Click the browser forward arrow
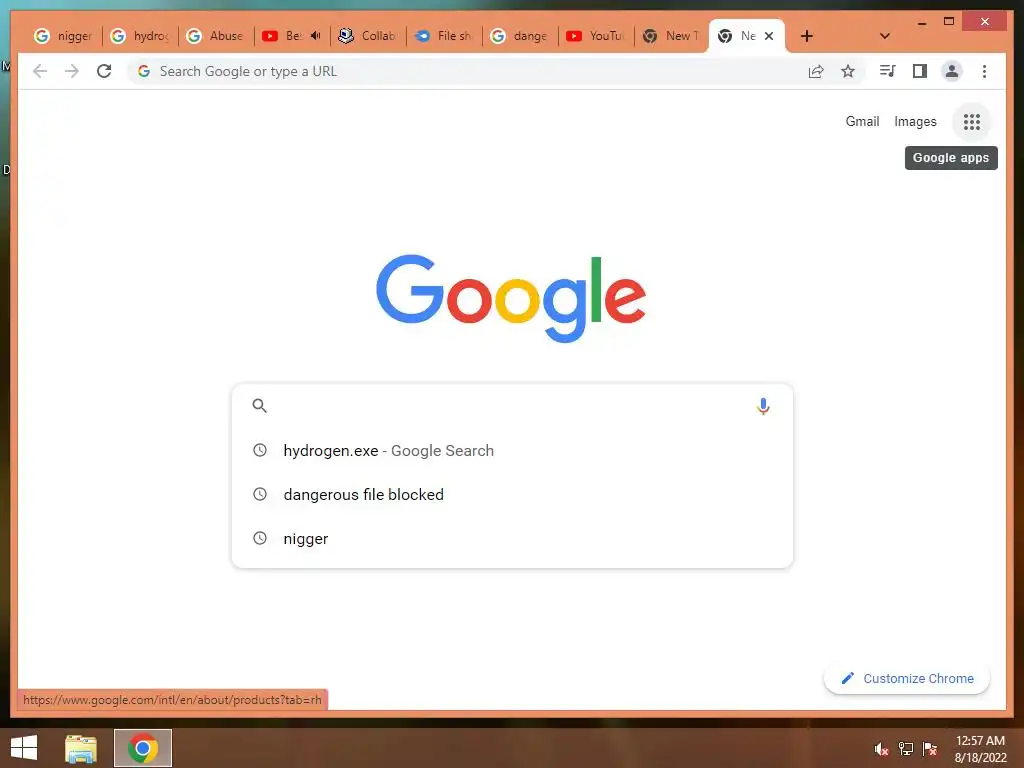 [72, 71]
